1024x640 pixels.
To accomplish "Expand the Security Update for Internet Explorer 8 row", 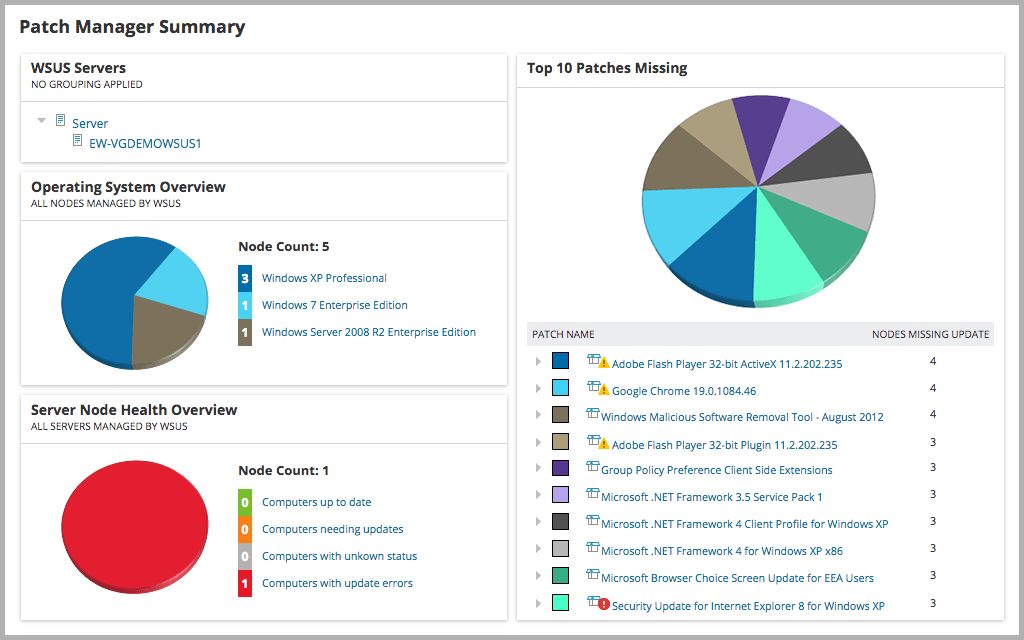I will 539,602.
